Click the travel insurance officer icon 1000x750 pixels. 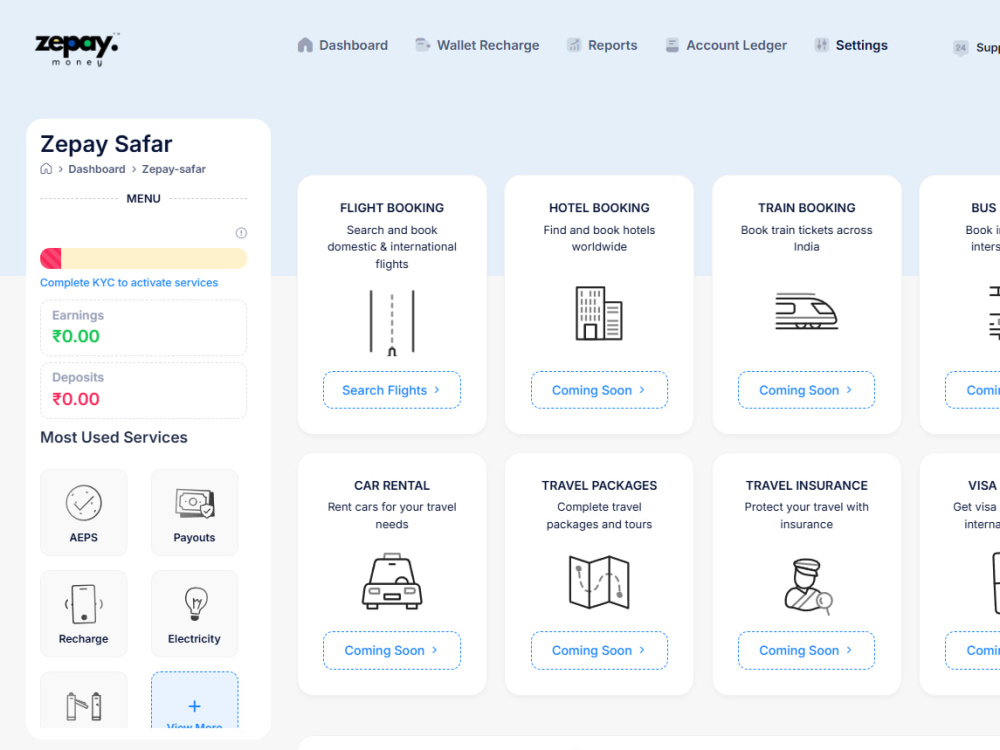click(x=807, y=586)
